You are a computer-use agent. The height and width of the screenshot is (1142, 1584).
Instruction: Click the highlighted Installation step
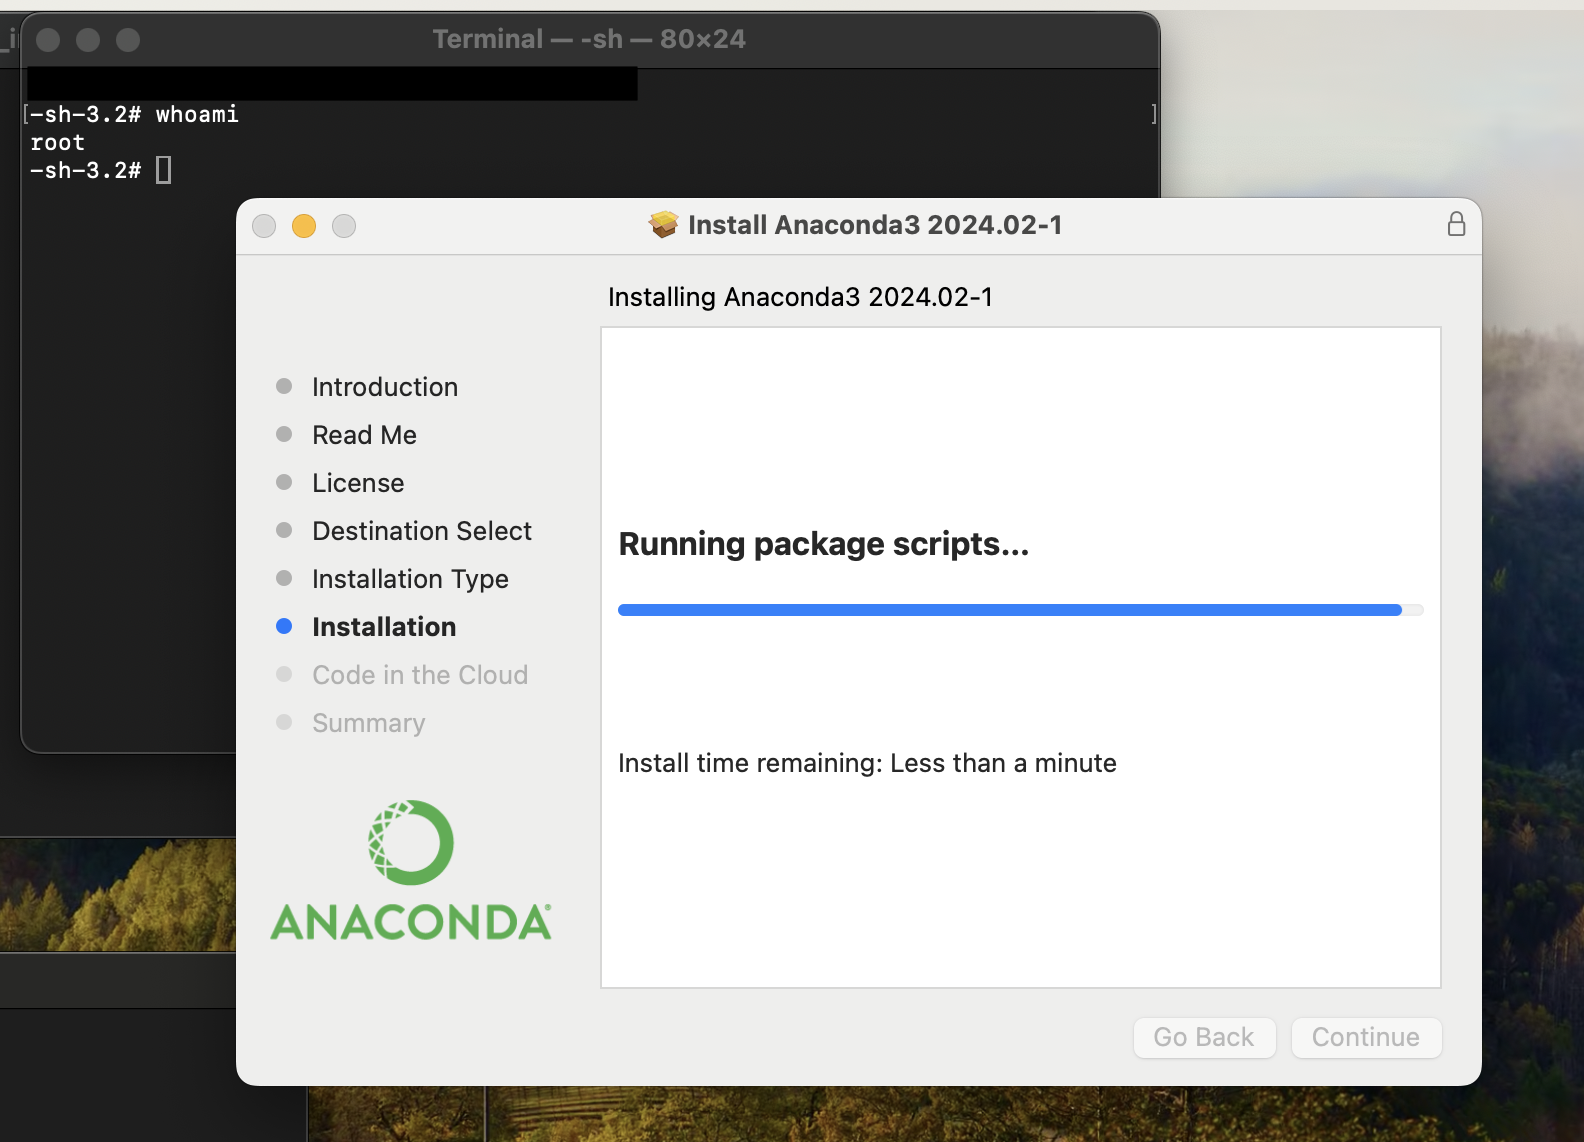tap(384, 627)
